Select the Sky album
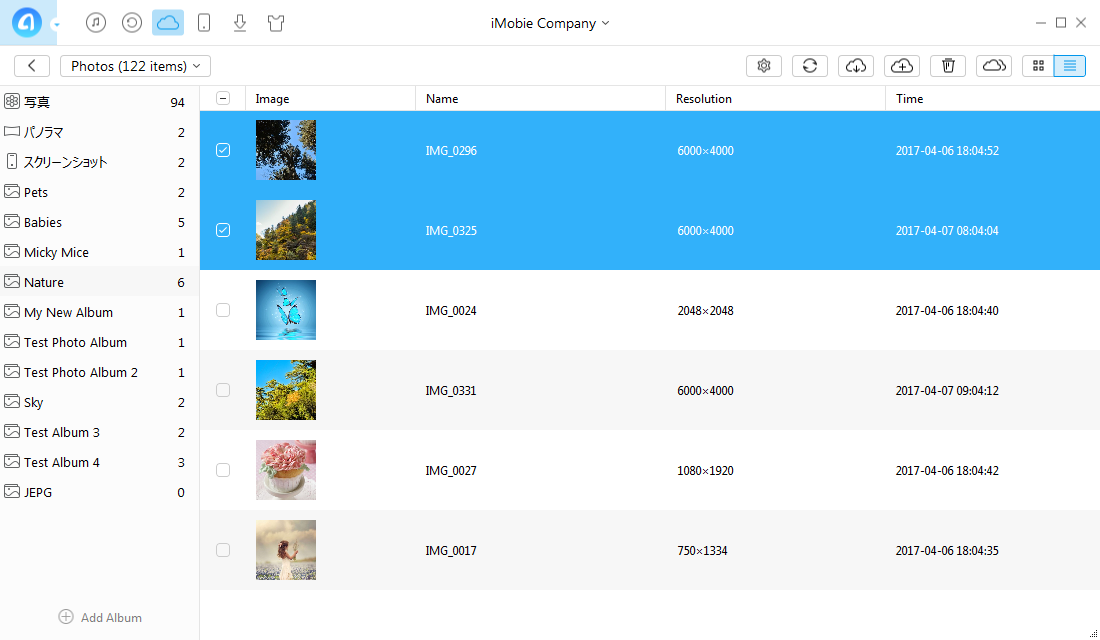 pos(100,402)
